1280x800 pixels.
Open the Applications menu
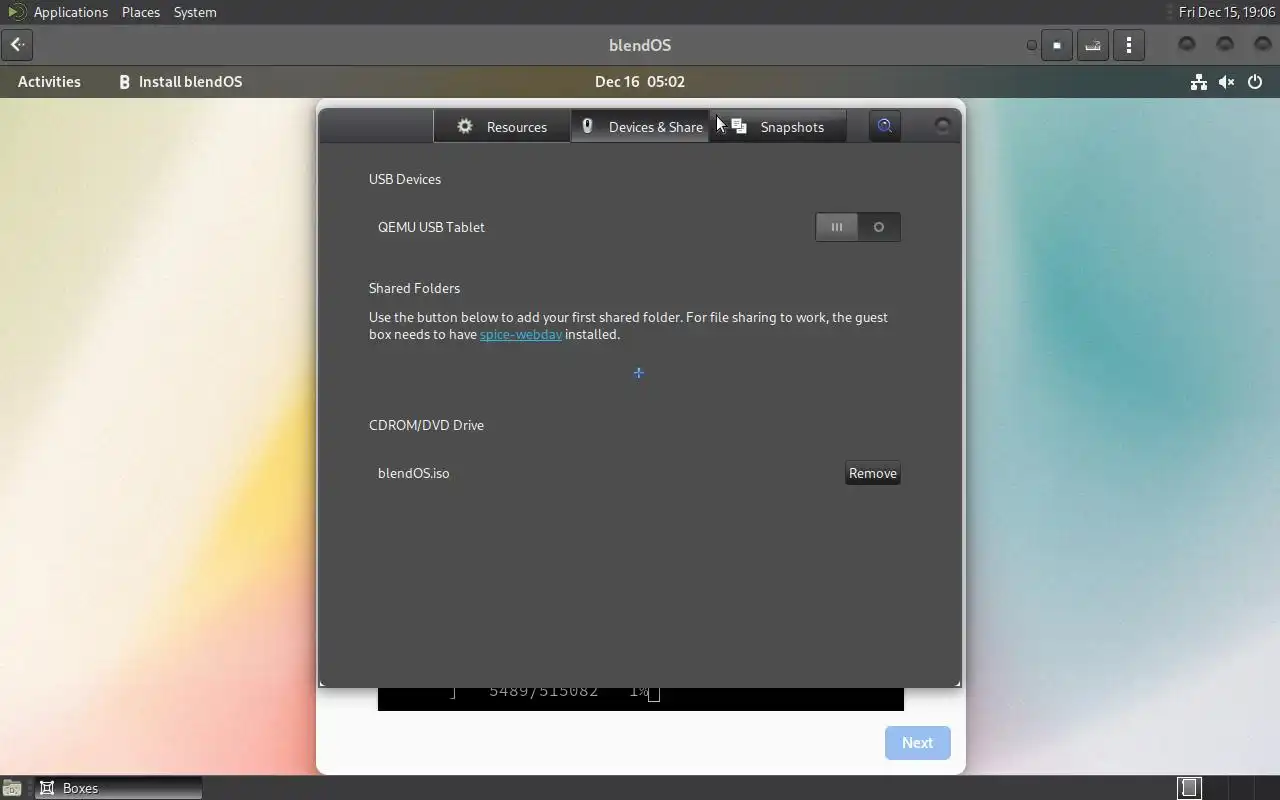(x=71, y=12)
